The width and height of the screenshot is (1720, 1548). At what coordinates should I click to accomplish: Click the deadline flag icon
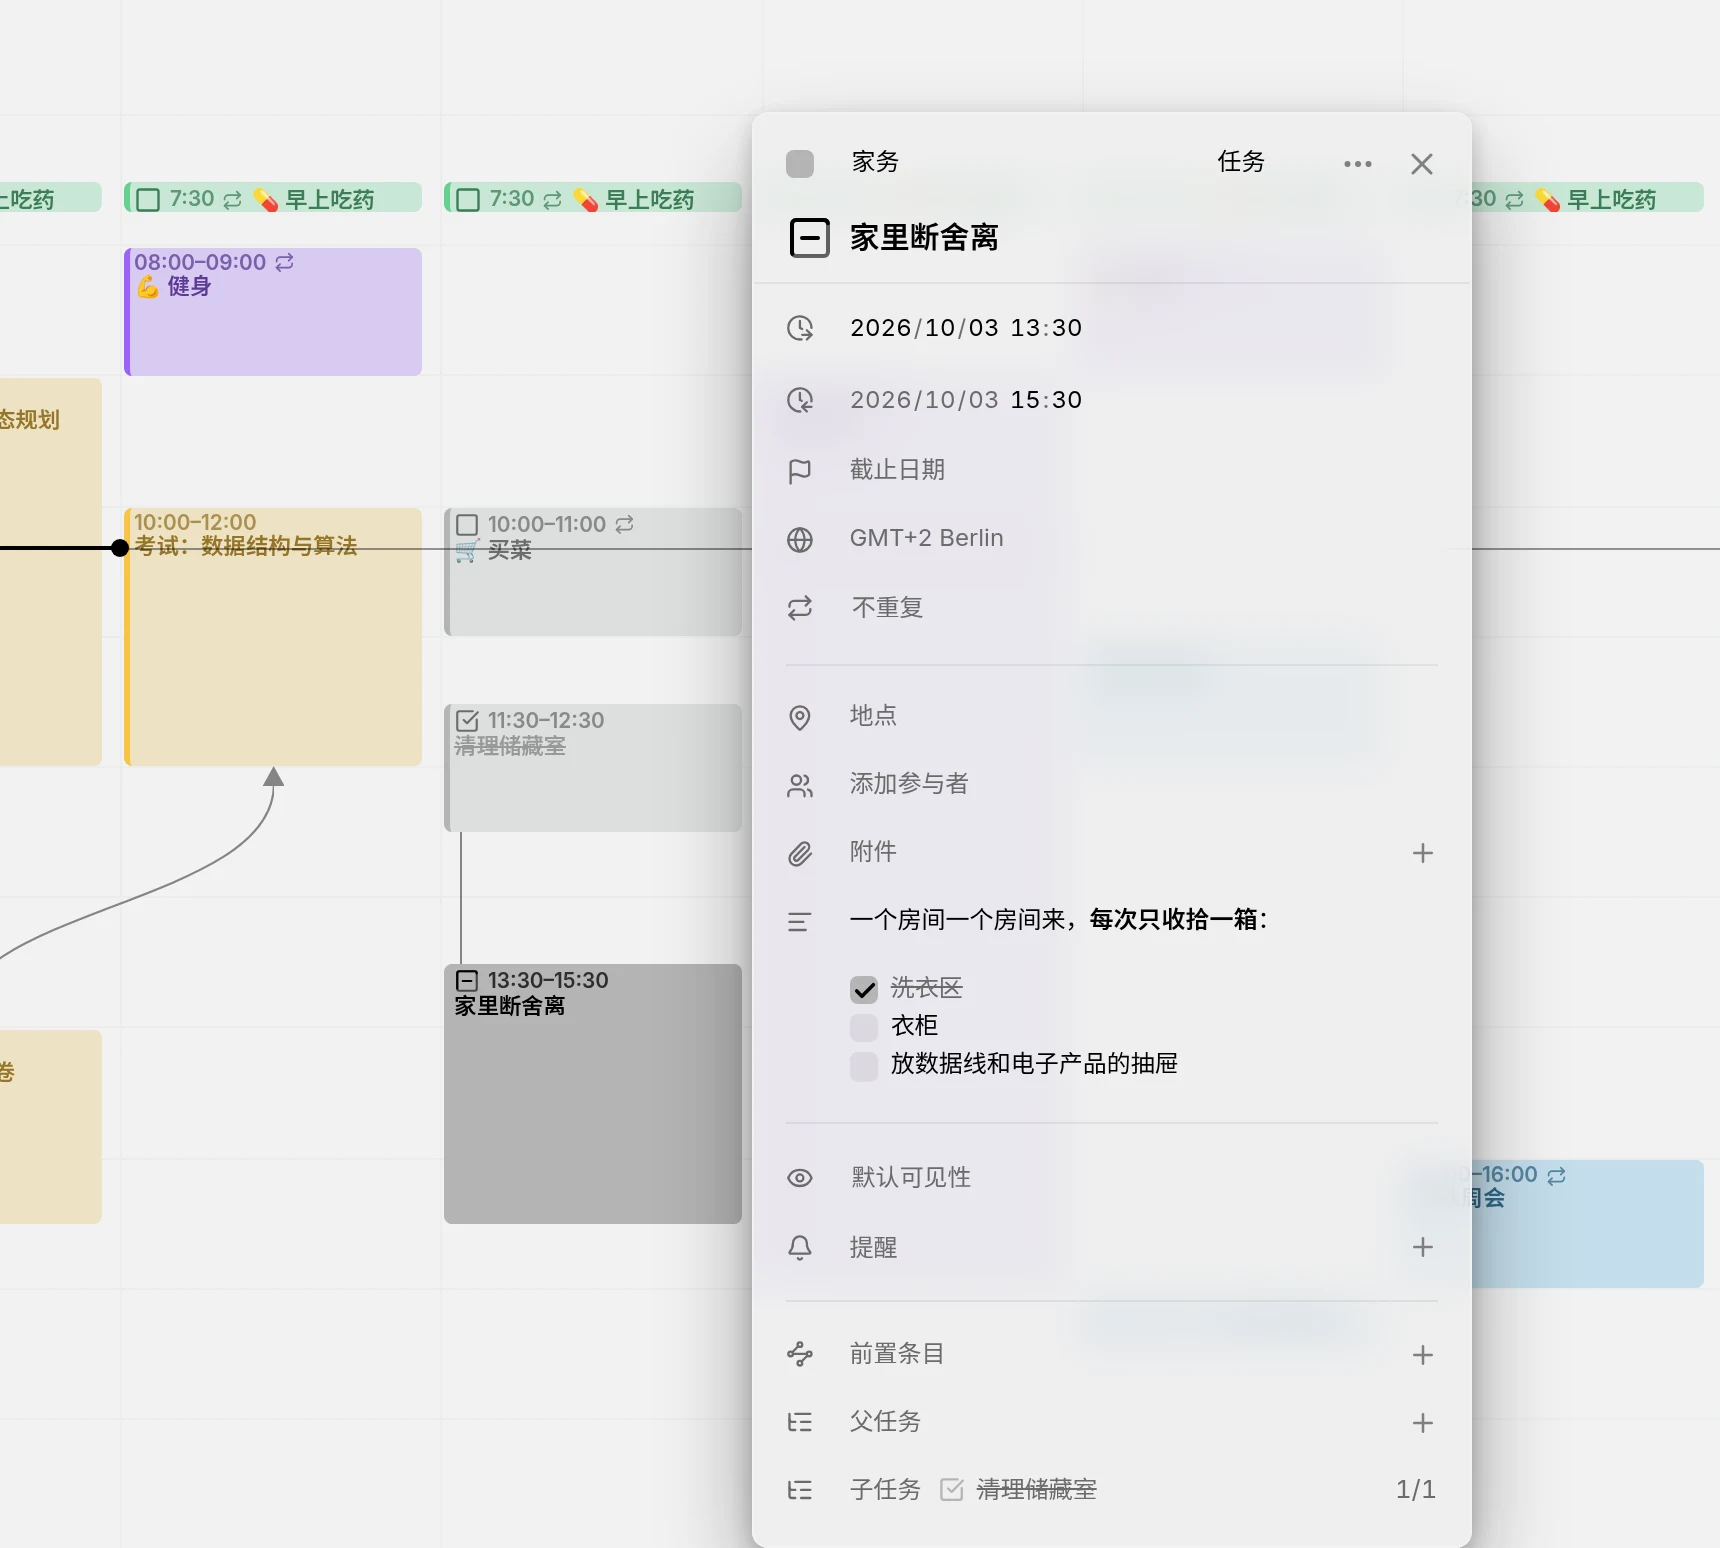tap(800, 471)
